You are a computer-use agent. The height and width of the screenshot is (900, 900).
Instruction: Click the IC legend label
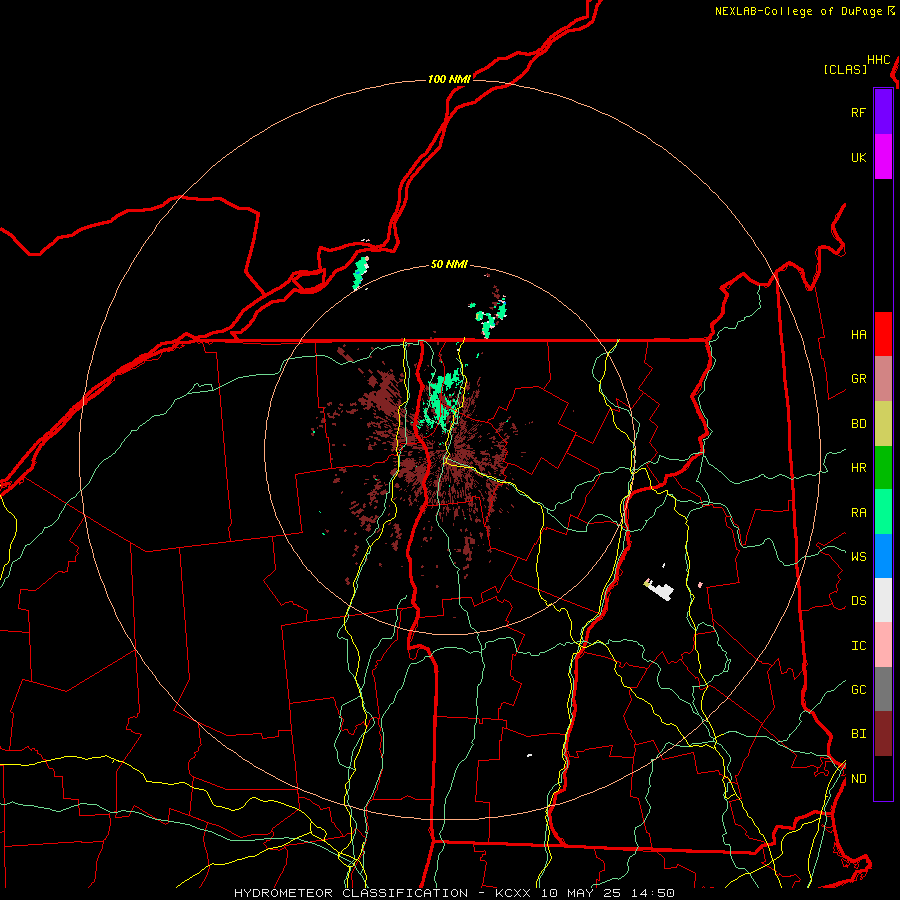[x=858, y=645]
